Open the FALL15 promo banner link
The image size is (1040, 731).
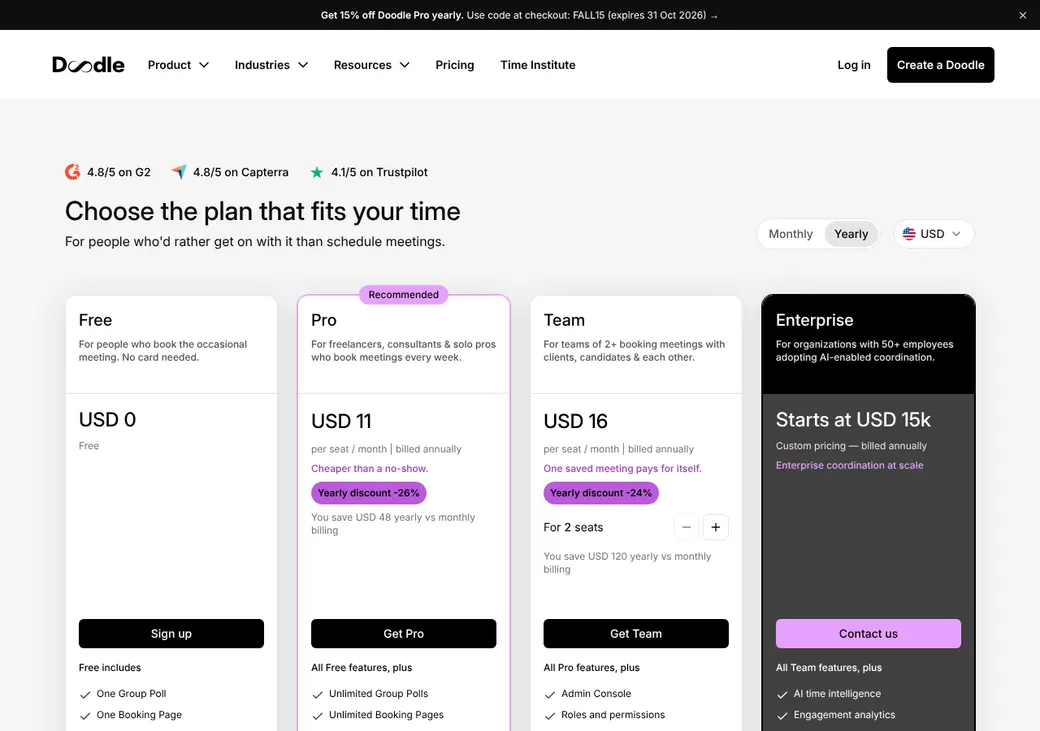519,15
